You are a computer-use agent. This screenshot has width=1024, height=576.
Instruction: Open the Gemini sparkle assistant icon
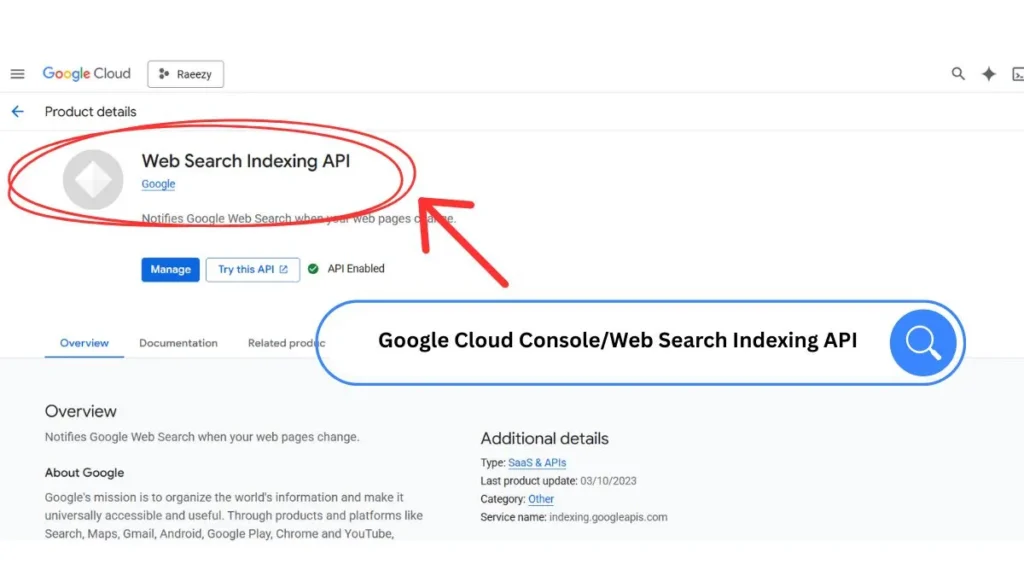(989, 74)
